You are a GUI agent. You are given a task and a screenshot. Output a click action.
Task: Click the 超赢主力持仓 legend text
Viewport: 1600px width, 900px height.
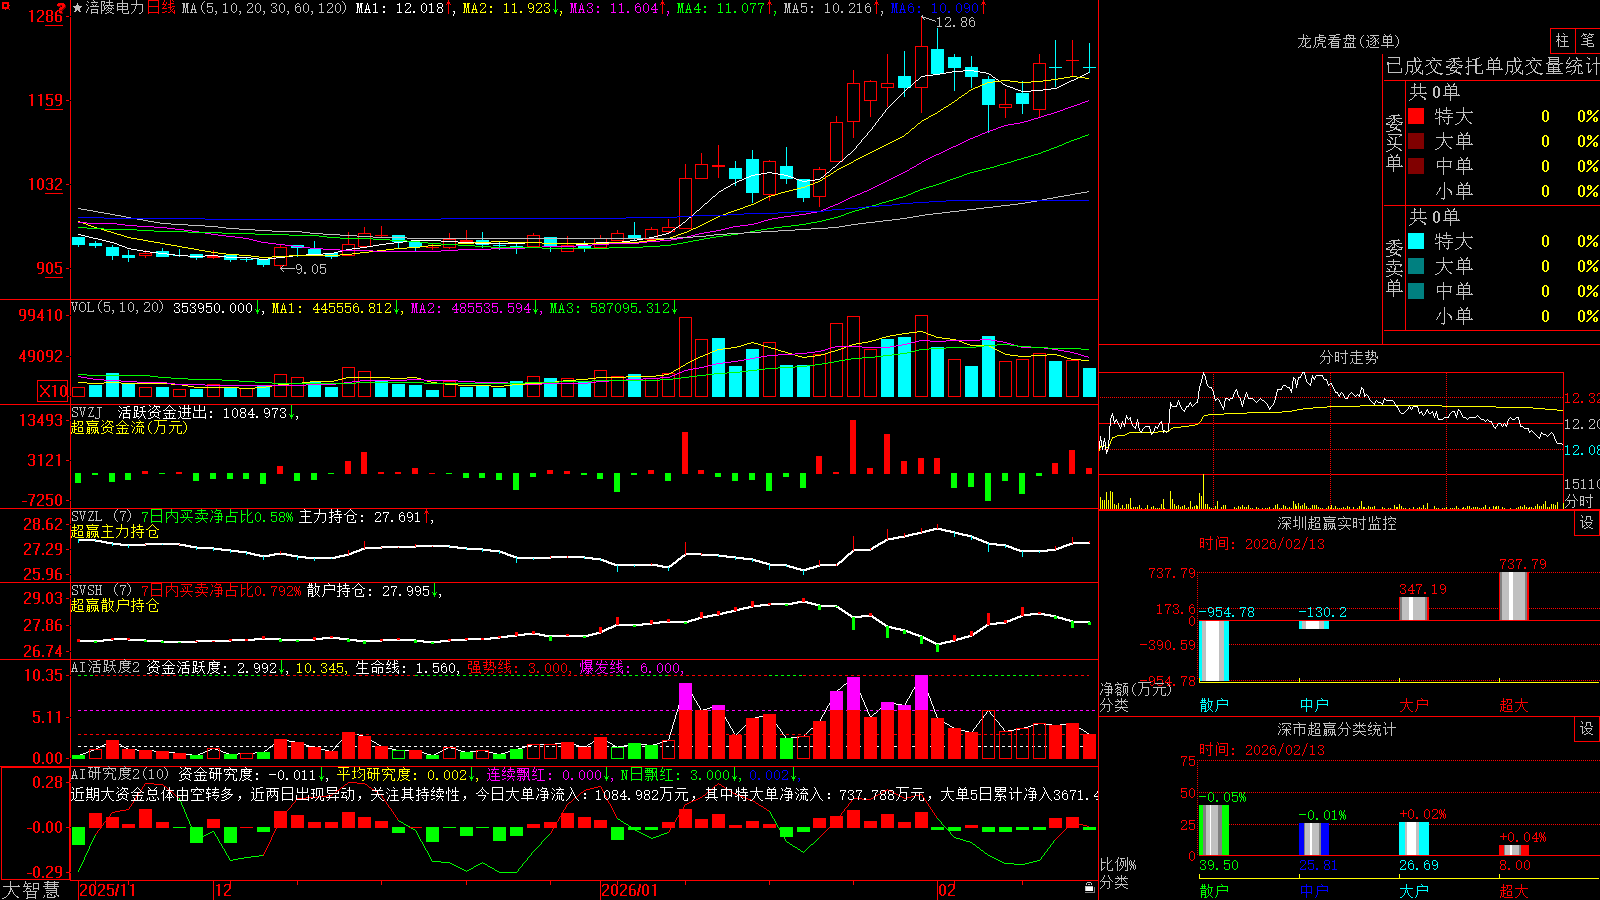coord(115,531)
